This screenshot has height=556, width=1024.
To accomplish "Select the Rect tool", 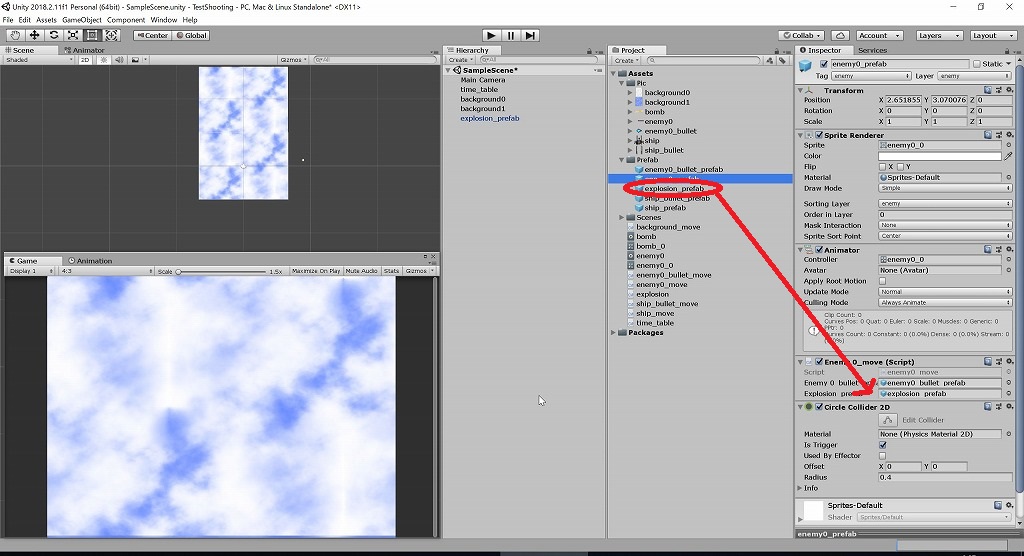I will coord(92,35).
